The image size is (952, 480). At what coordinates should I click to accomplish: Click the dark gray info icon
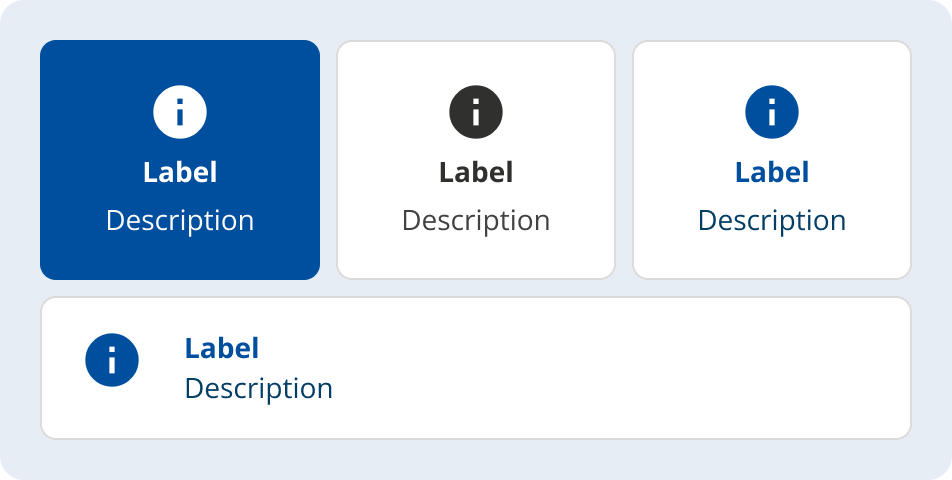coord(476,112)
